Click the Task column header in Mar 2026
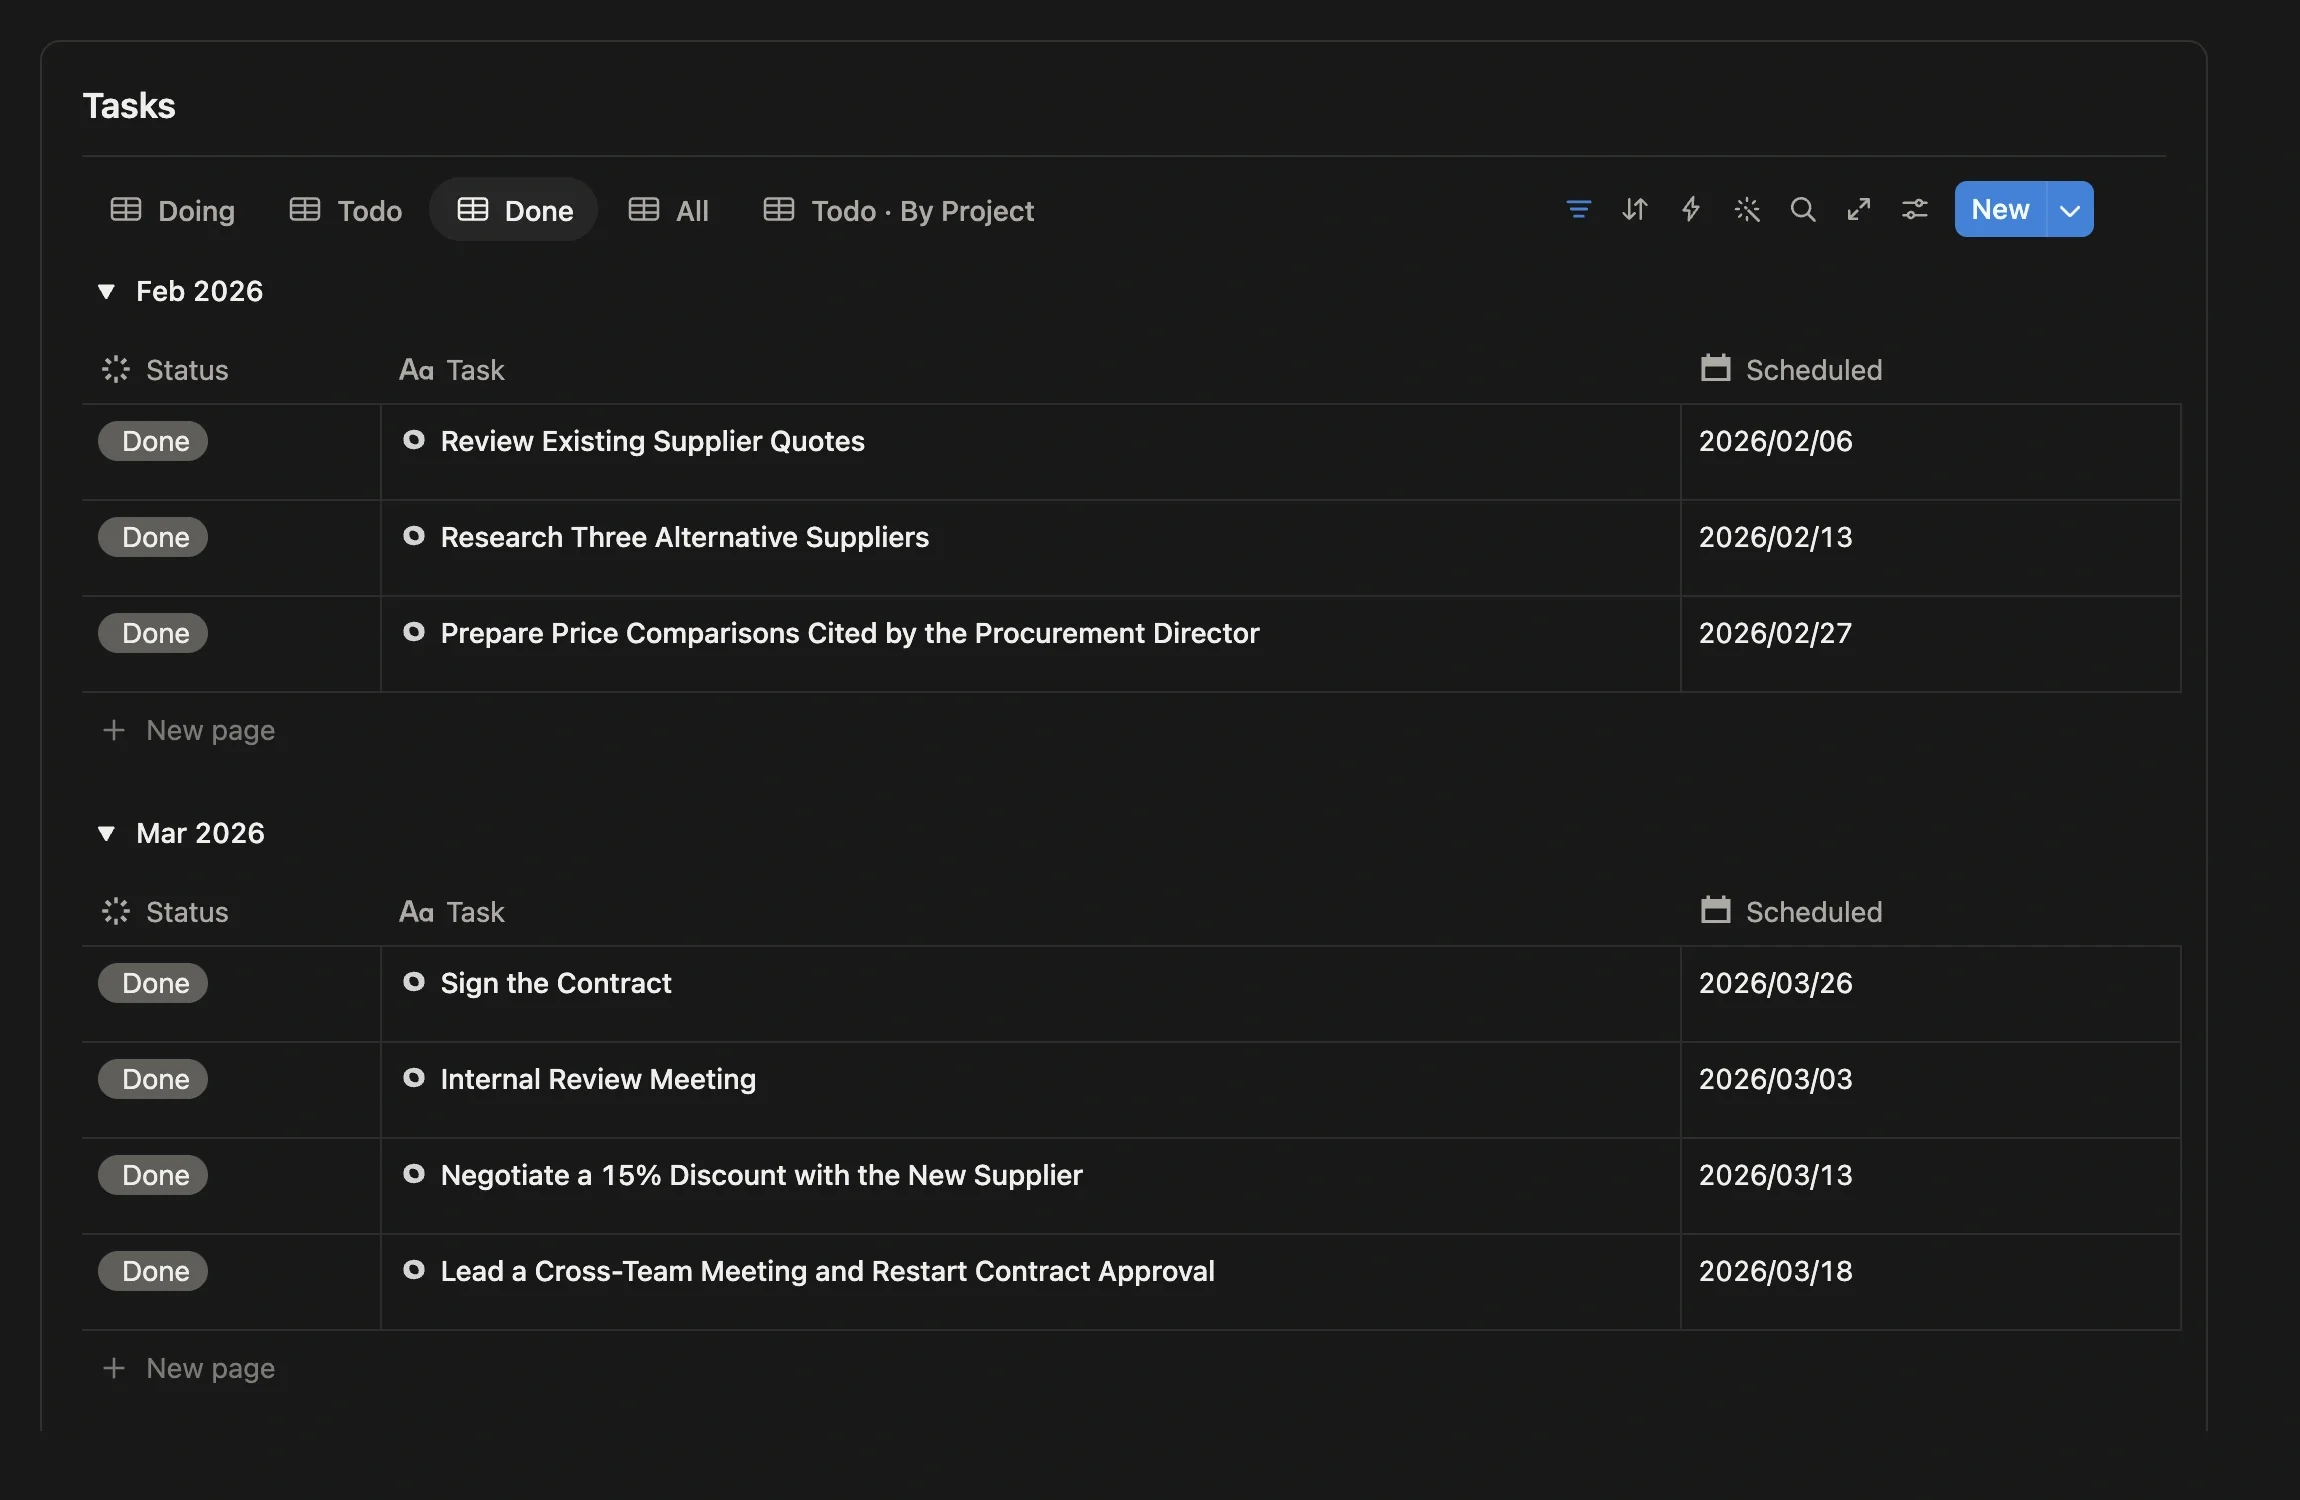2300x1500 pixels. pos(451,911)
